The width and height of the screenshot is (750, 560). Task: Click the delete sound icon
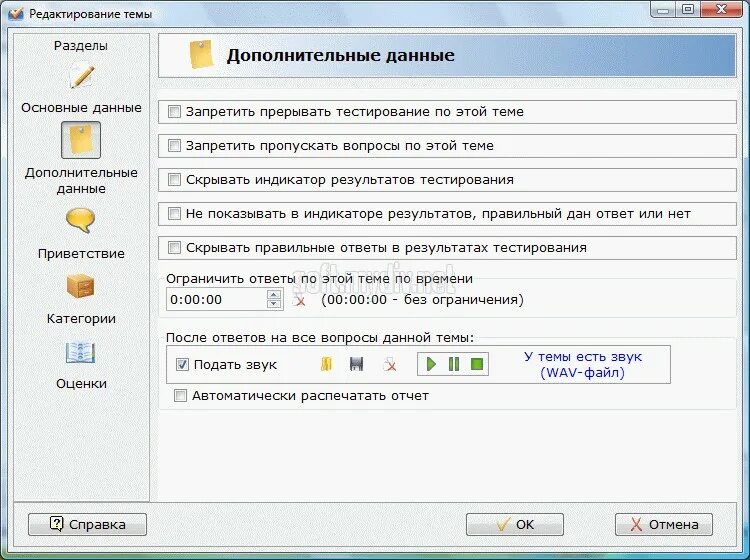390,365
